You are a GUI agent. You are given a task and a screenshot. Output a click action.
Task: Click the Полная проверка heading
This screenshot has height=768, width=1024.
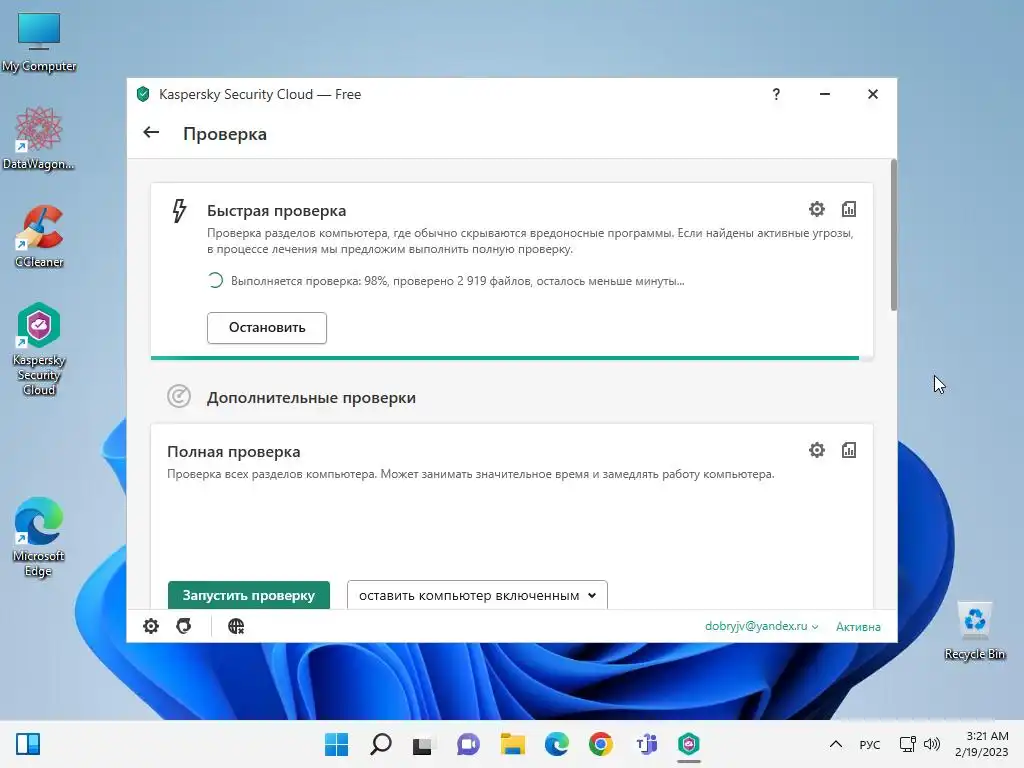(234, 452)
